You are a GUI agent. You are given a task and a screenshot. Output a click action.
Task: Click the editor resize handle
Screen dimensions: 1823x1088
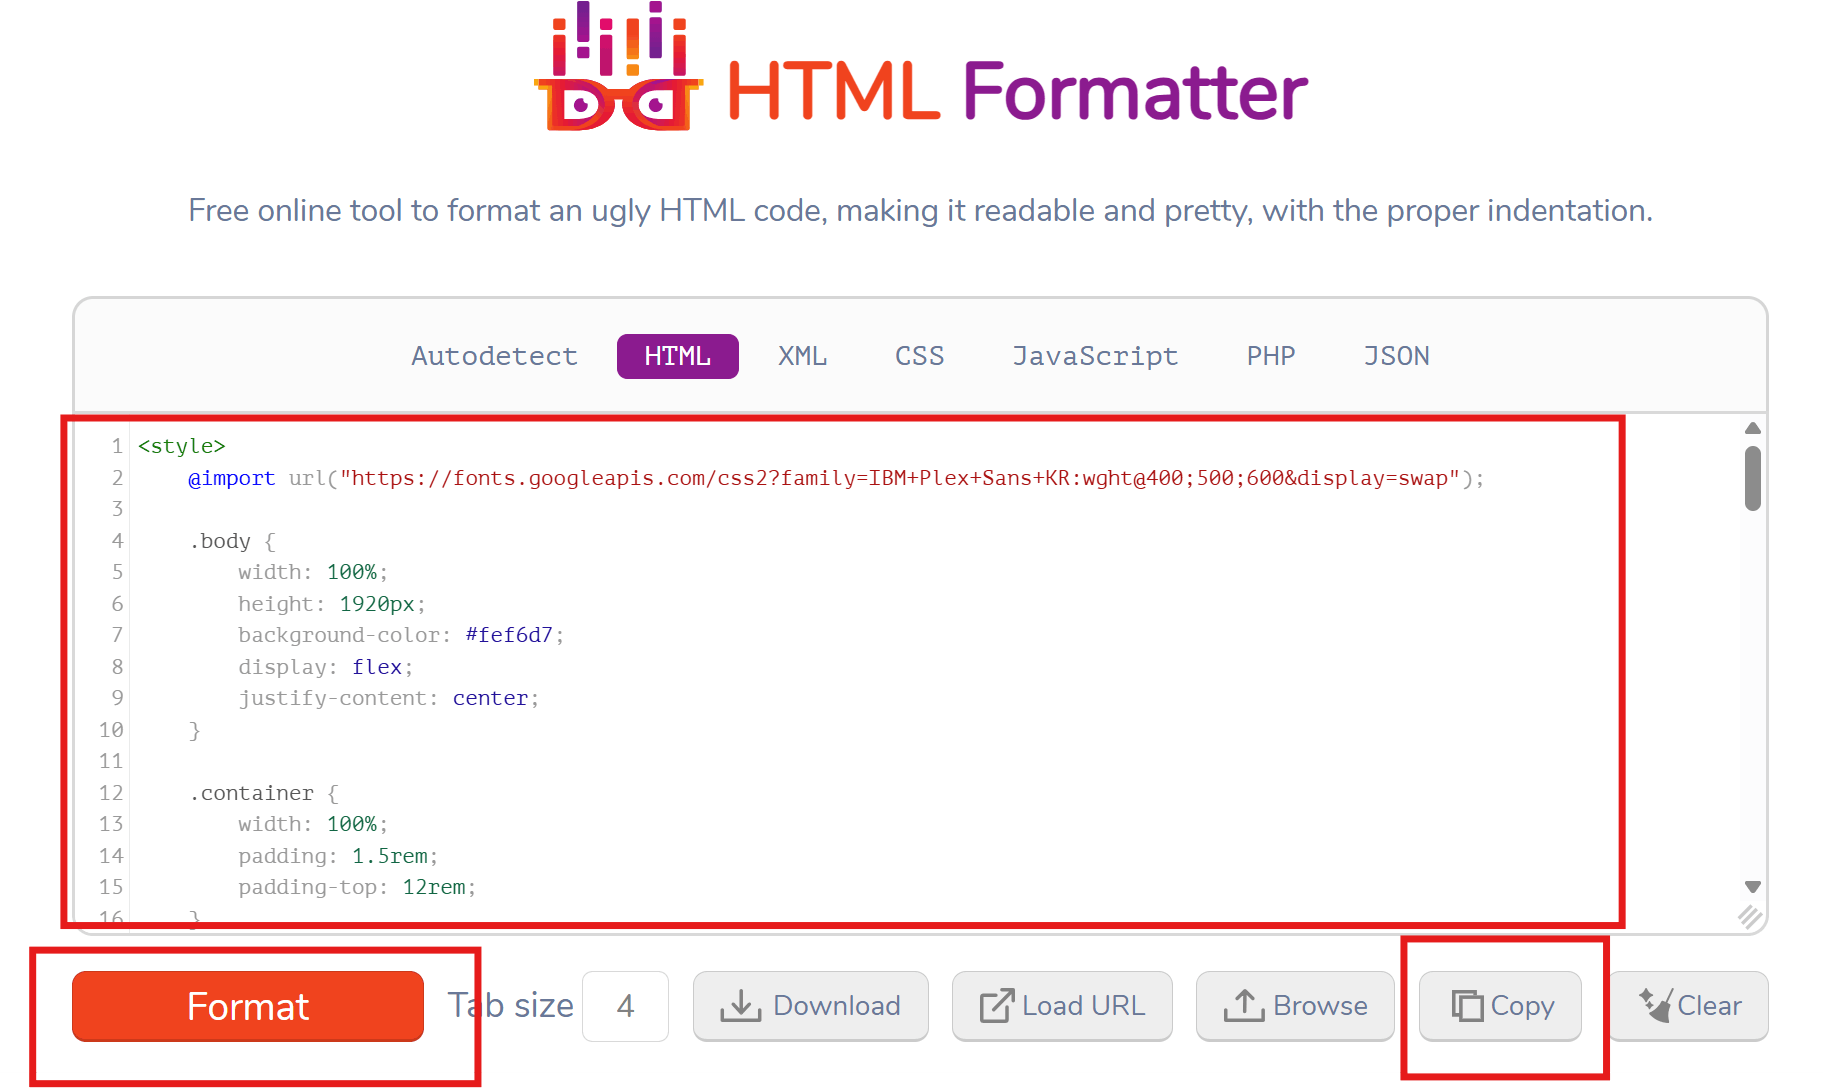[1750, 916]
